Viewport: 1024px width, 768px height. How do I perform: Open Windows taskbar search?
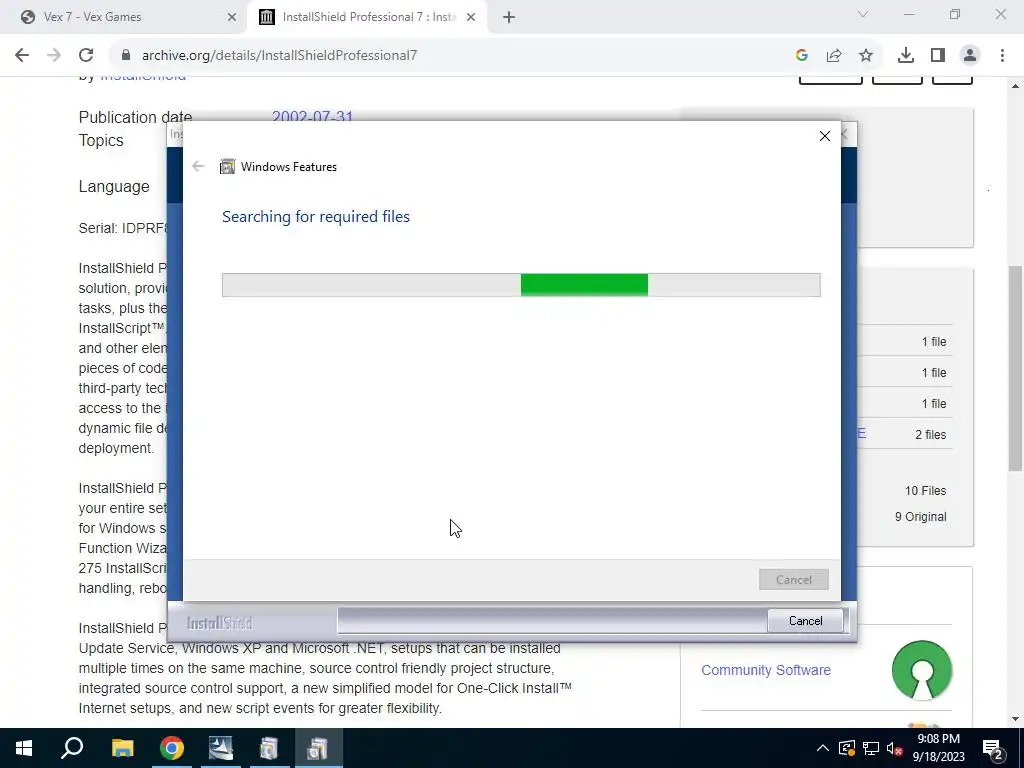click(x=72, y=748)
